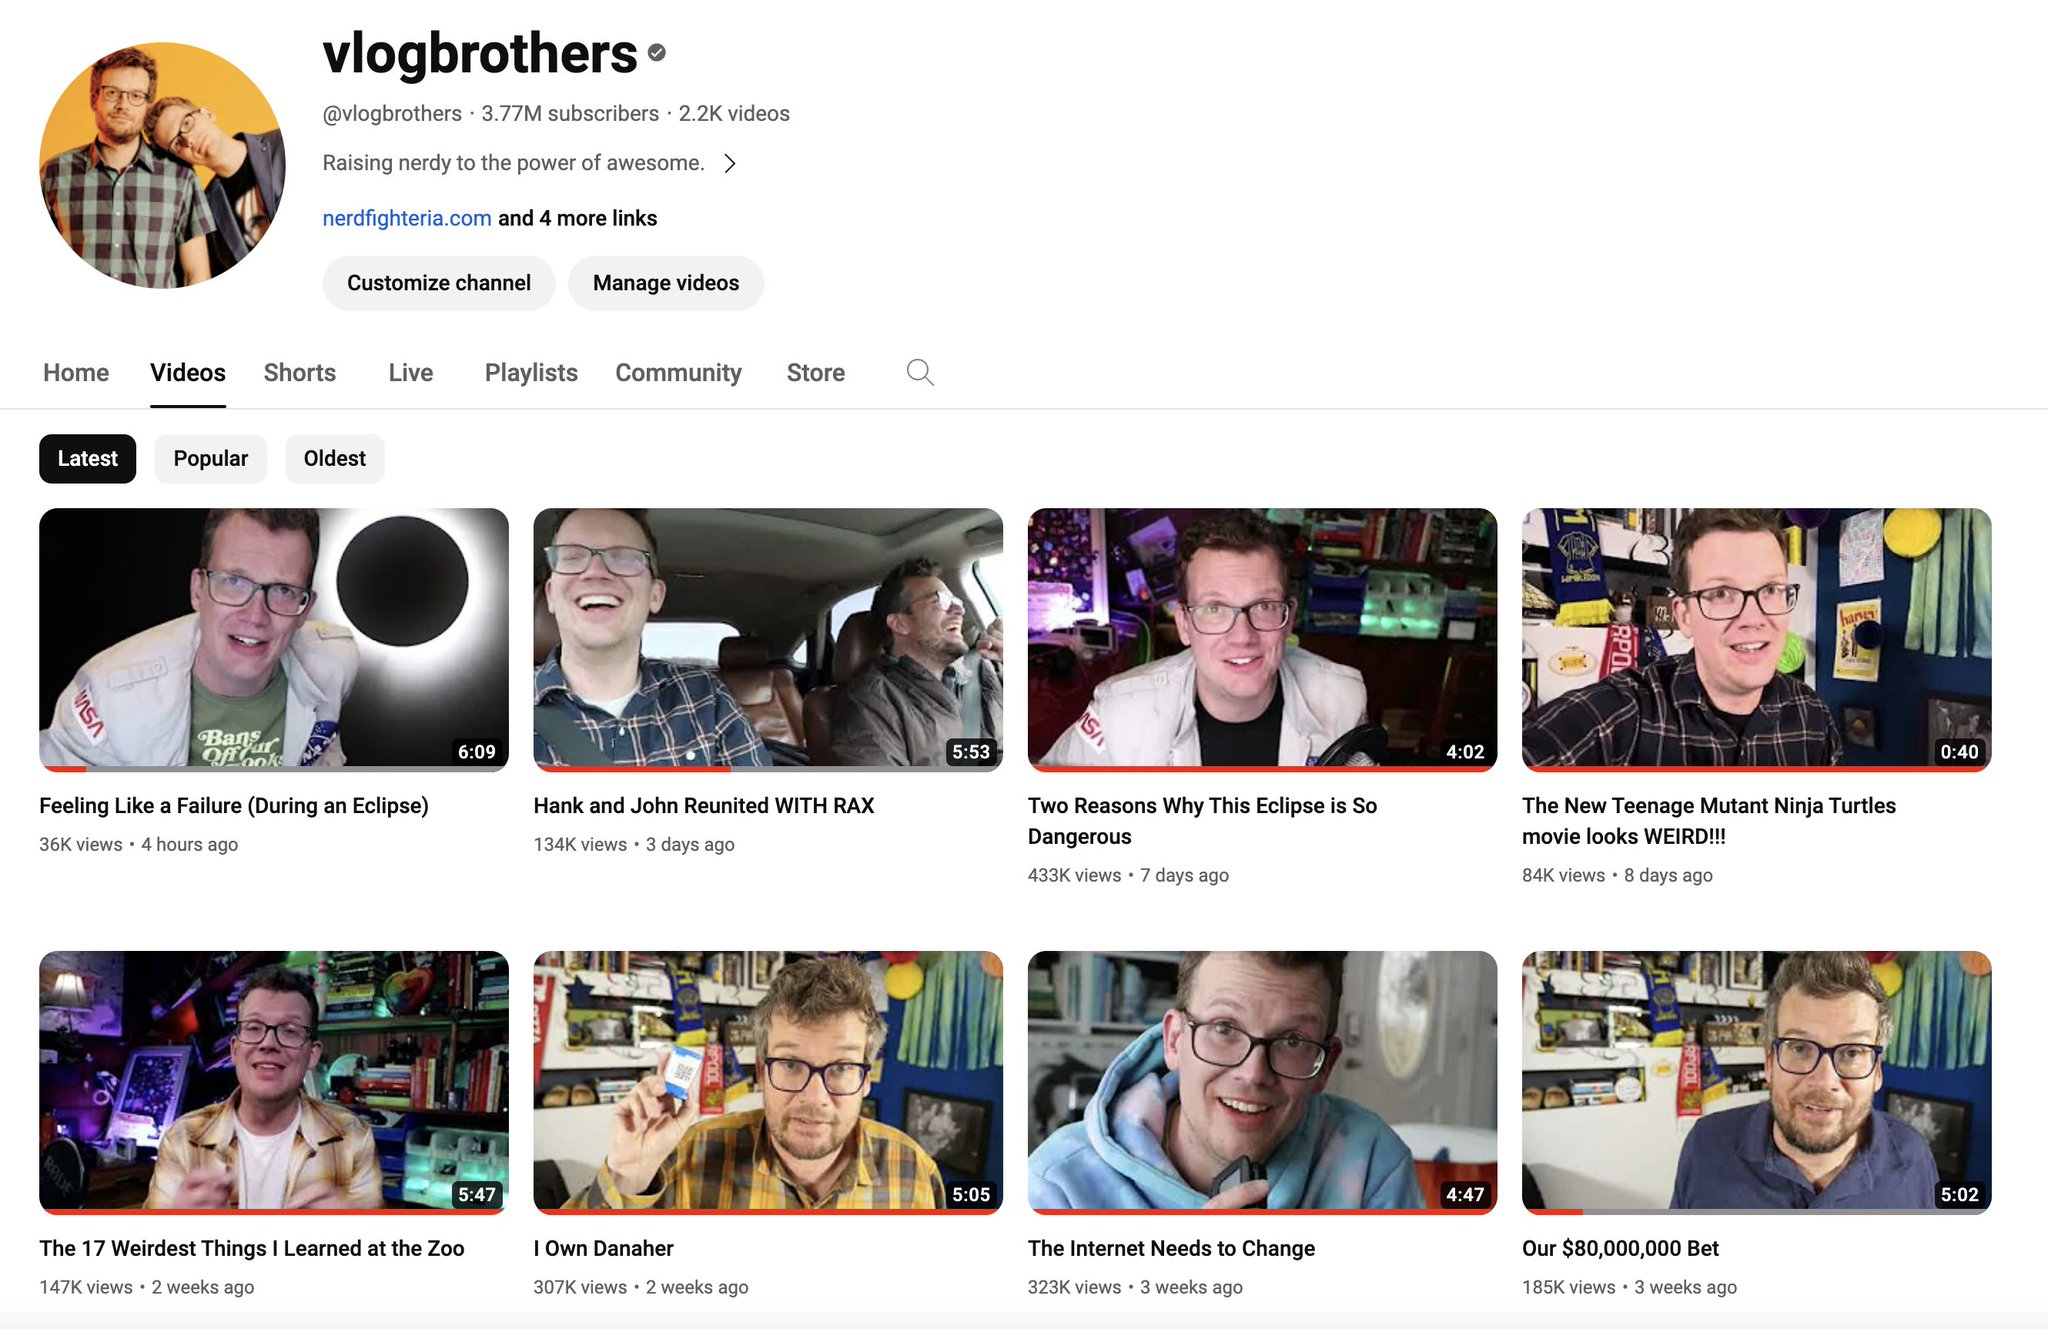Select the Oldest filter chip
Image resolution: width=2048 pixels, height=1329 pixels.
pos(334,458)
